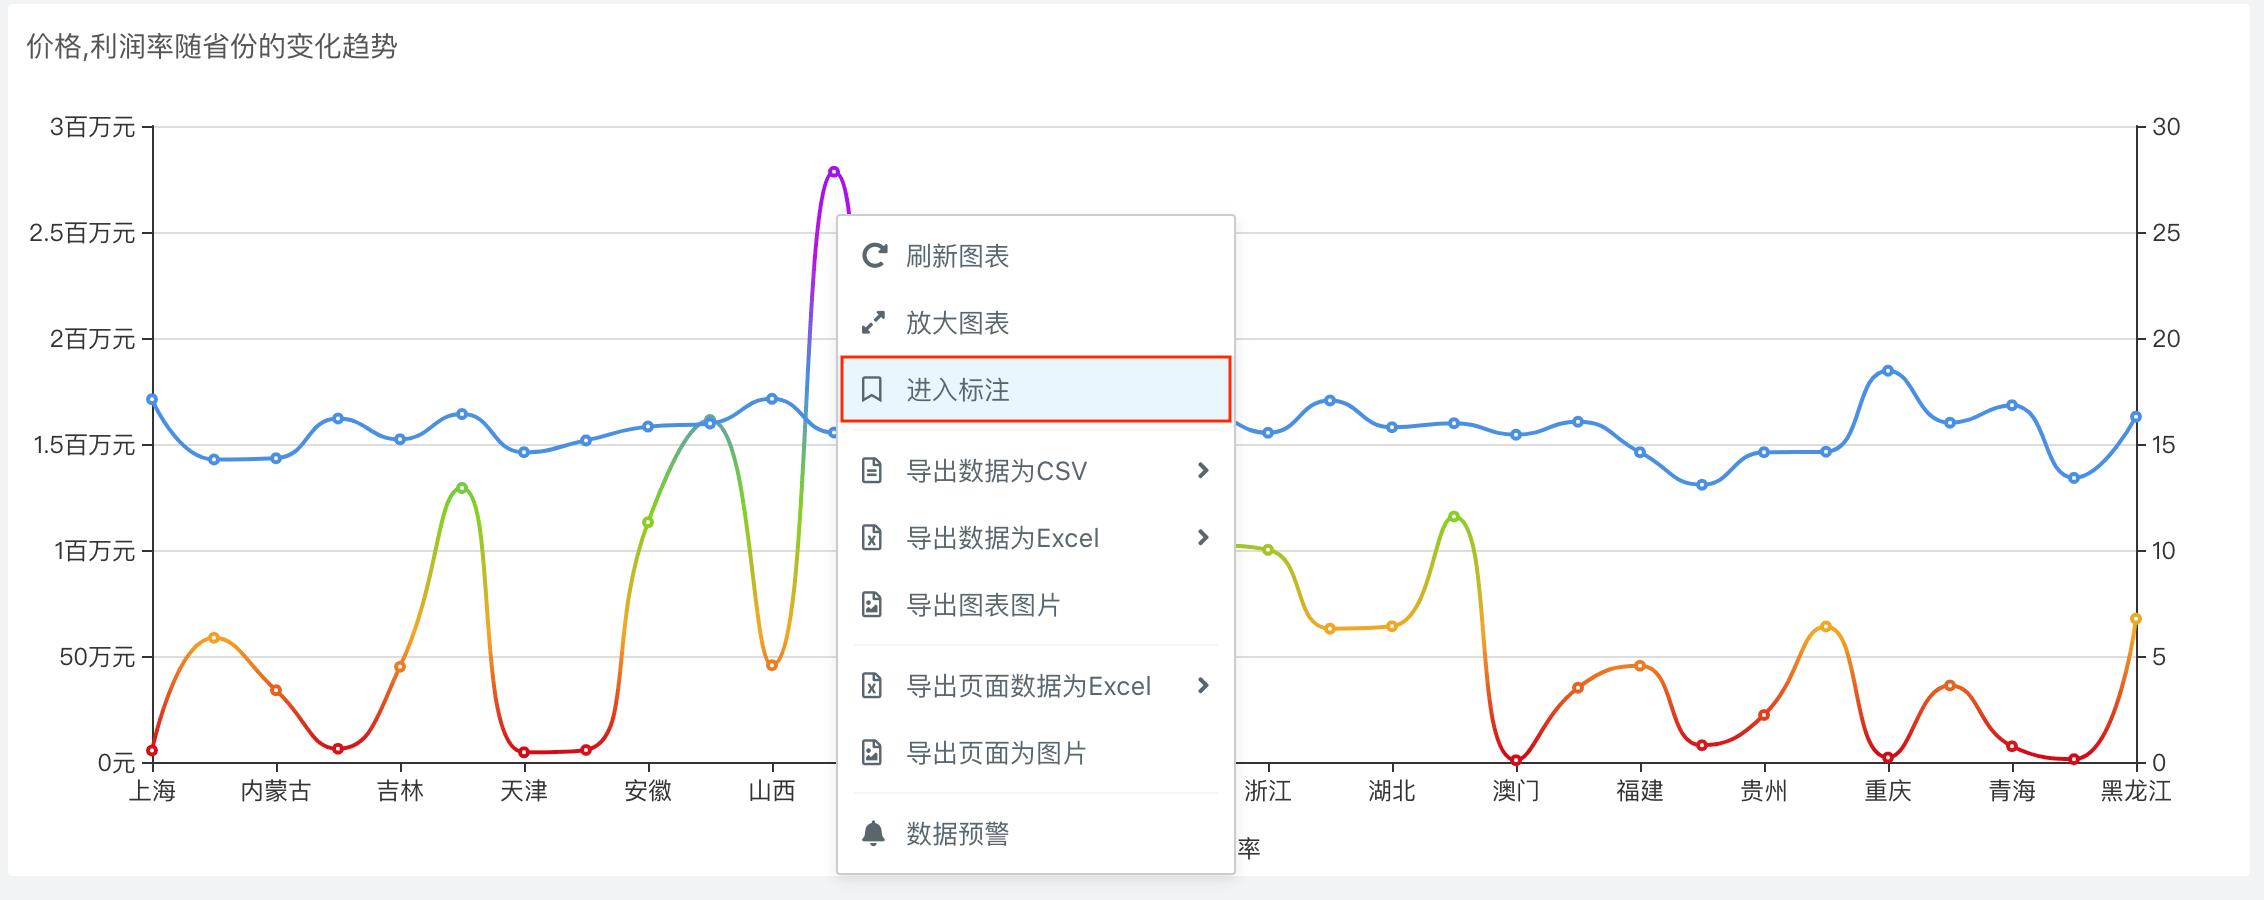The width and height of the screenshot is (2264, 900).
Task: Choose 刷新图表 menu entry
Action: coord(957,256)
